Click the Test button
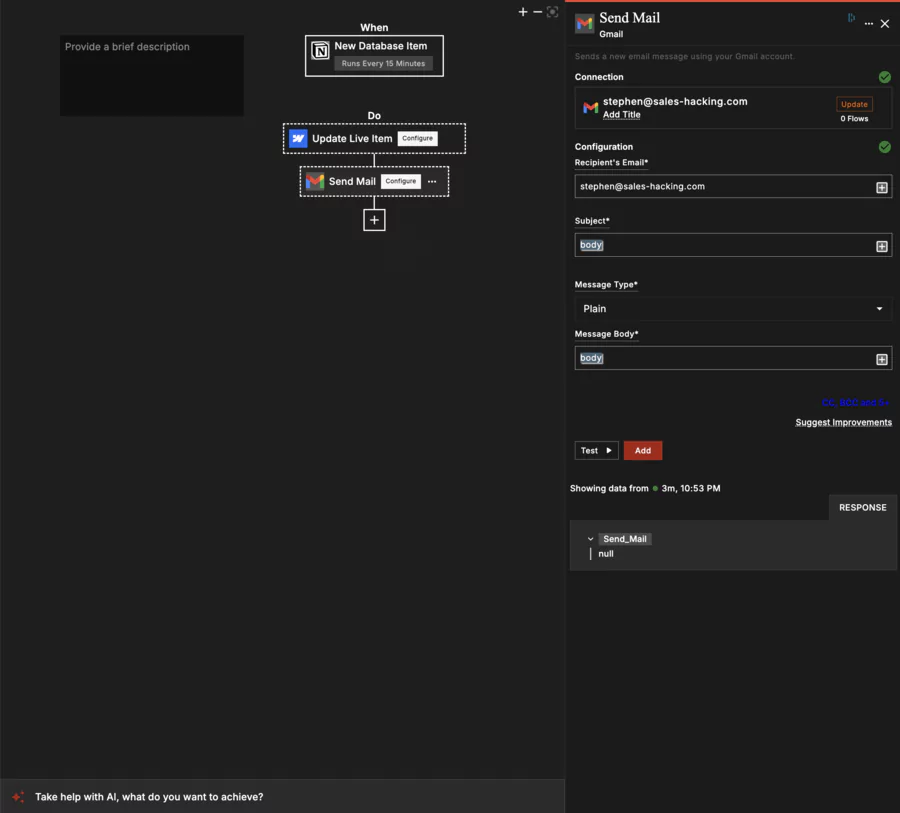 [596, 451]
